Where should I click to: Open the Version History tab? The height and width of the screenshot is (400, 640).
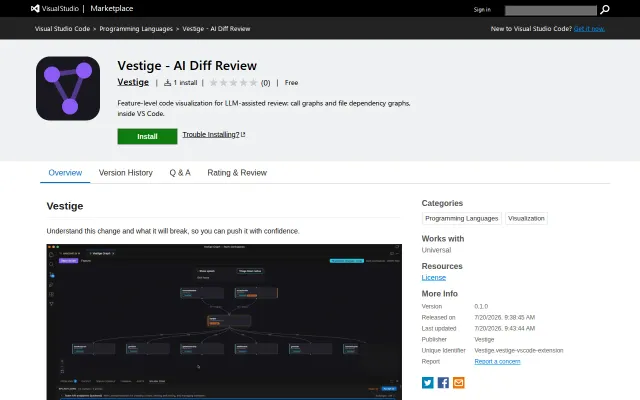click(x=126, y=173)
